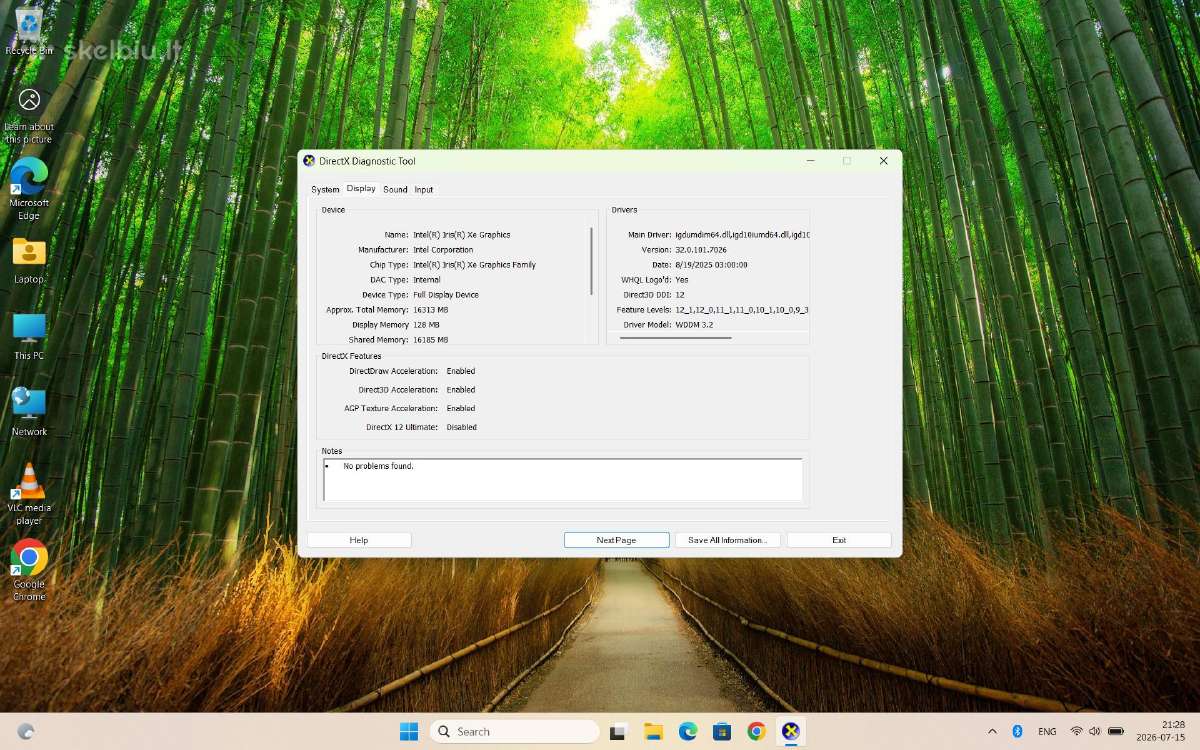Select the 'Intel(R) Iris(R) Xe Graphics' name value
This screenshot has width=1200, height=750.
point(462,235)
